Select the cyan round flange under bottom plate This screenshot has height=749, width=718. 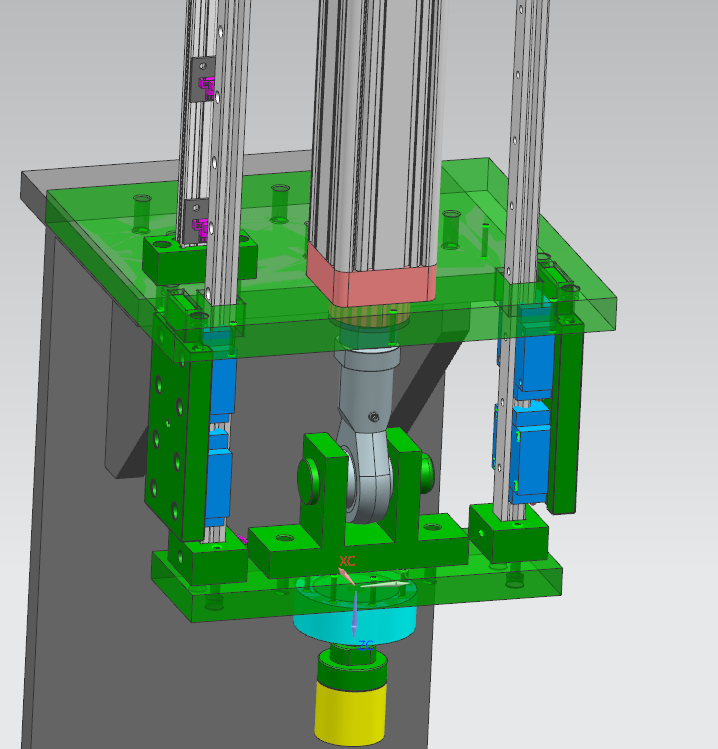coord(354,621)
